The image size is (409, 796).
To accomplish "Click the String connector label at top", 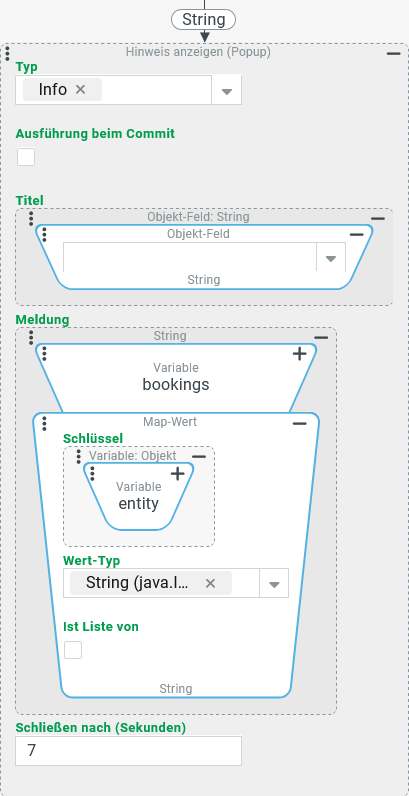I will [x=203, y=20].
